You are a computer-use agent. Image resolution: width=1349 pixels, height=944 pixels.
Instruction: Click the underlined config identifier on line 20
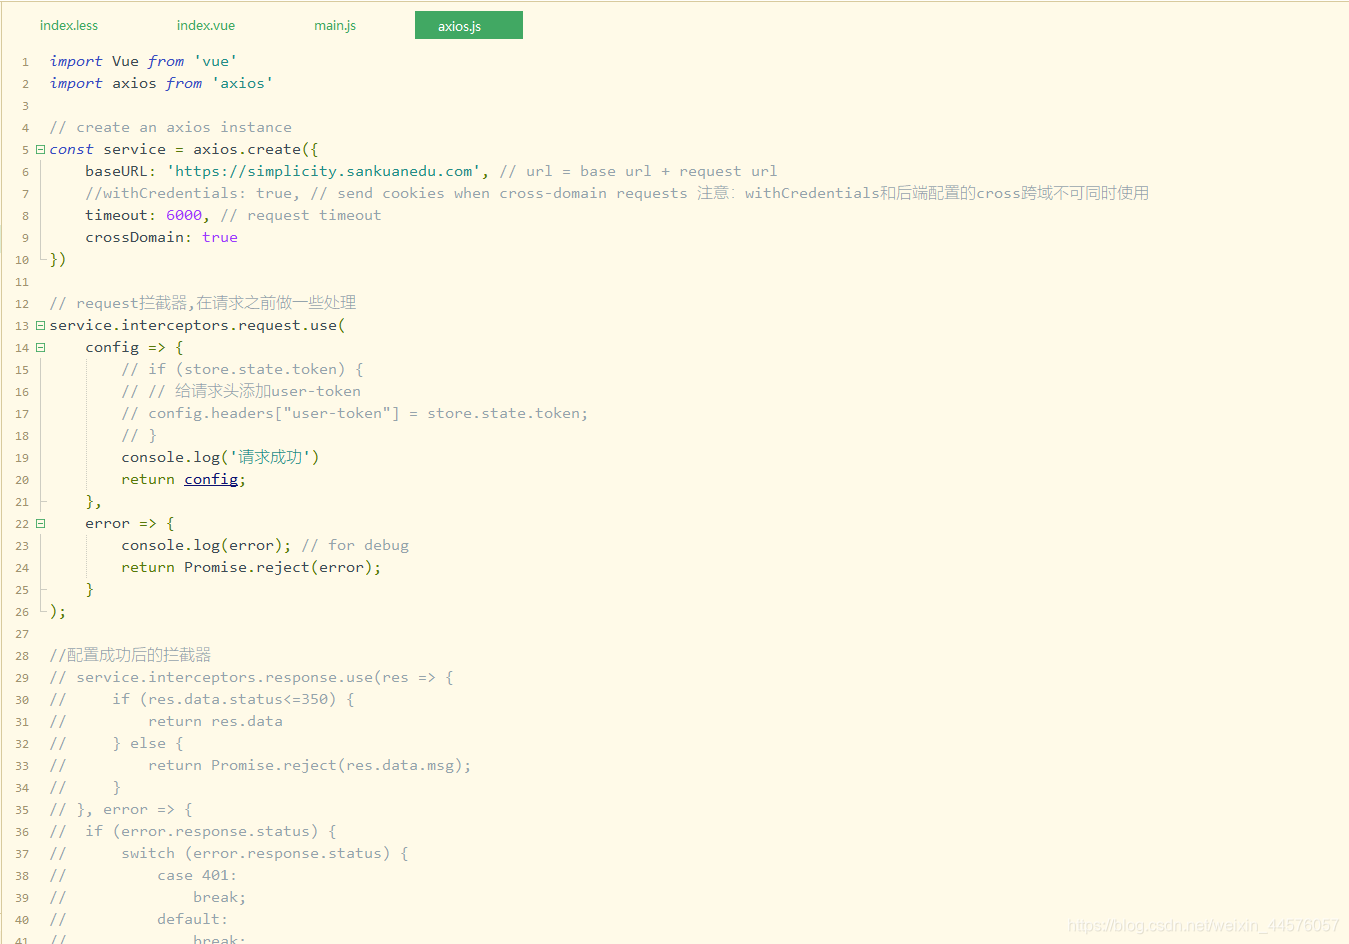(x=211, y=479)
